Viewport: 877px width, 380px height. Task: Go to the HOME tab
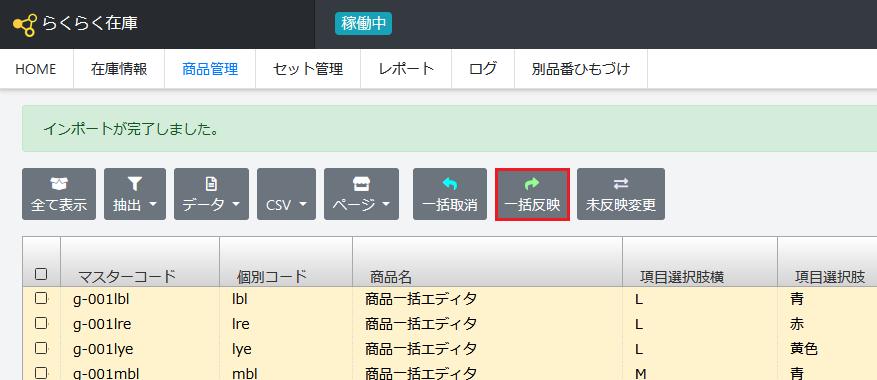pos(36,69)
